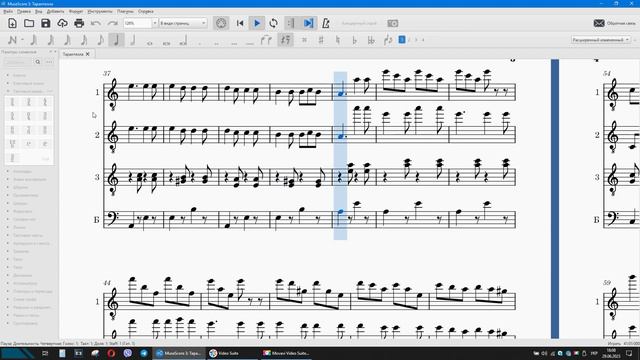The height and width of the screenshot is (360, 640).
Task: Select the longa duration
Action: [183, 40]
